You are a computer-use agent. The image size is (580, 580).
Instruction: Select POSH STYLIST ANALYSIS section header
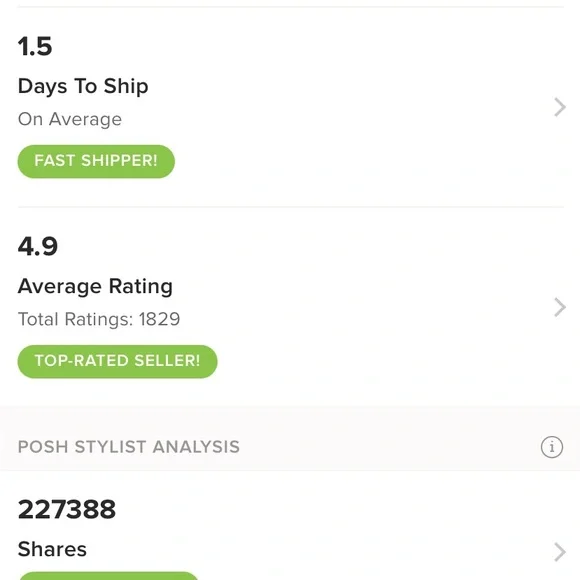point(129,447)
